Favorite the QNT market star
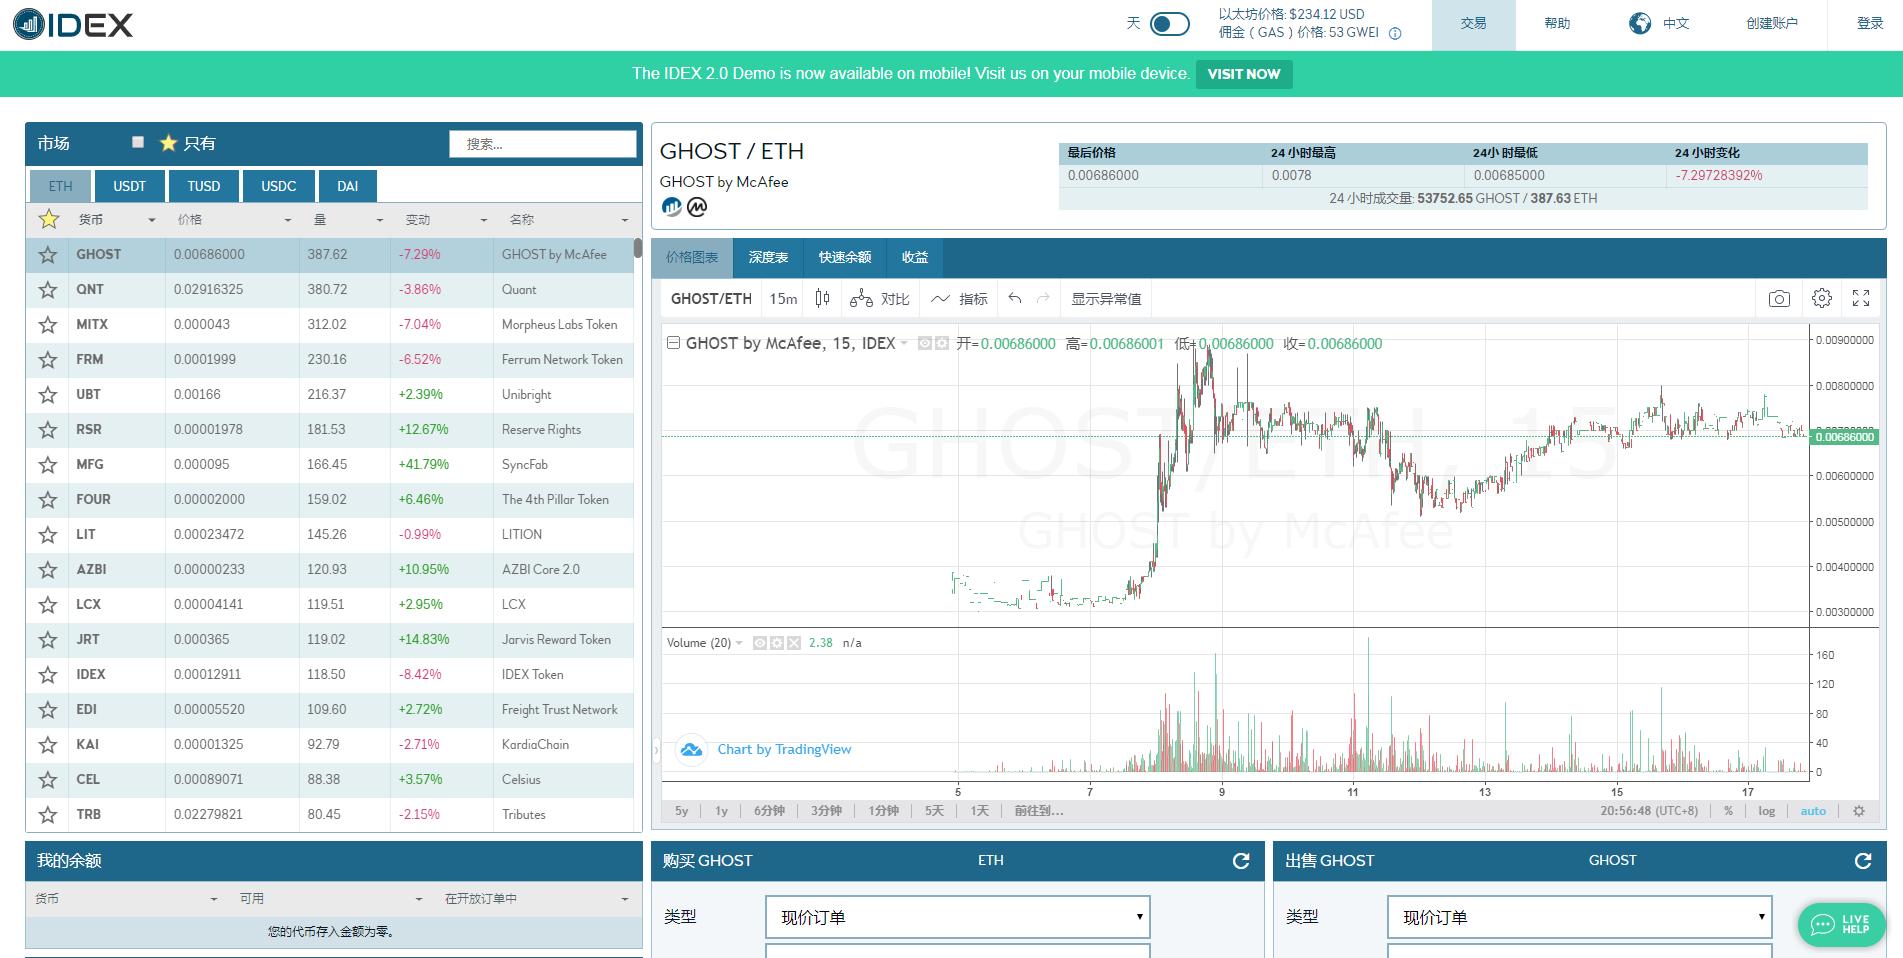1903x958 pixels. [47, 290]
